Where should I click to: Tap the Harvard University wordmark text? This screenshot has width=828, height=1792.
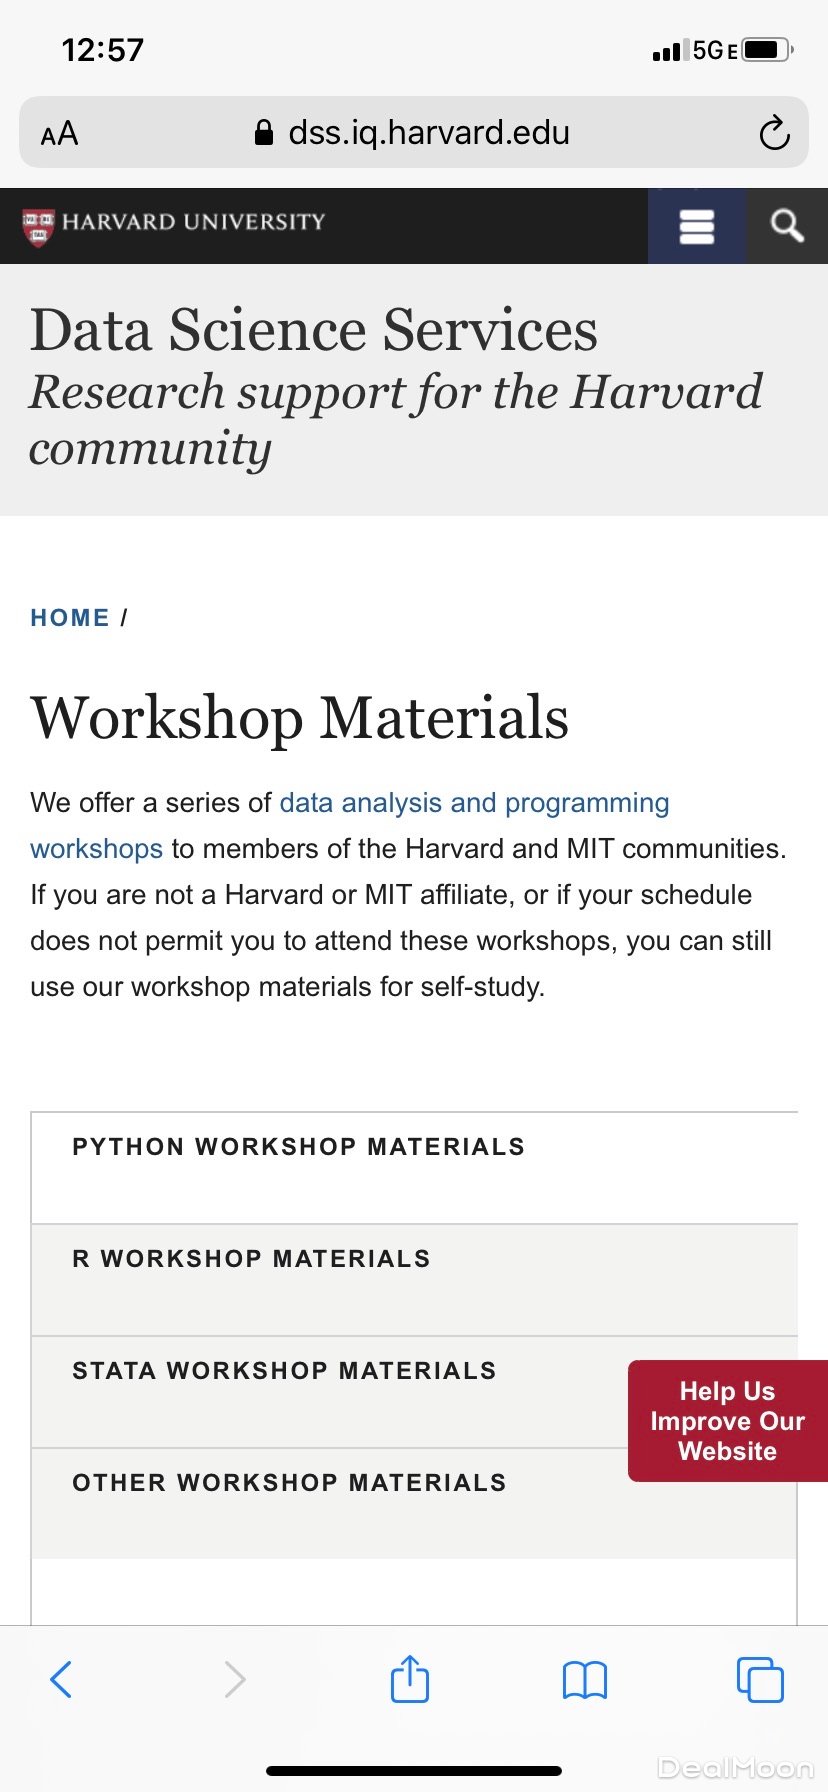[x=194, y=222]
